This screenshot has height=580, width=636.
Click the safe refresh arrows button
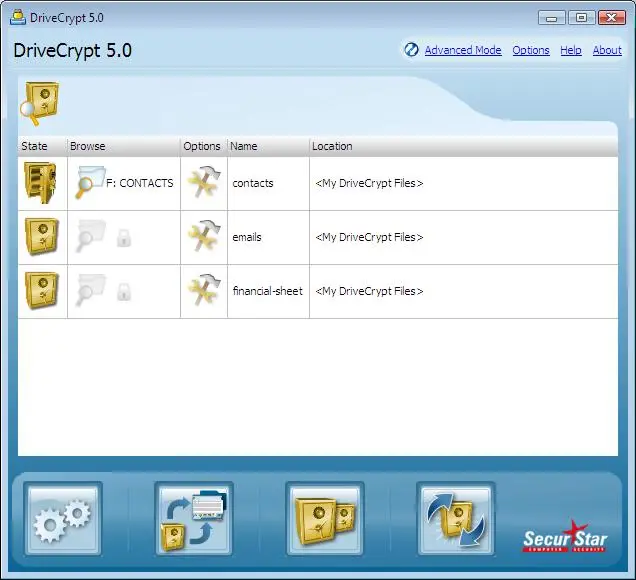tap(456, 519)
